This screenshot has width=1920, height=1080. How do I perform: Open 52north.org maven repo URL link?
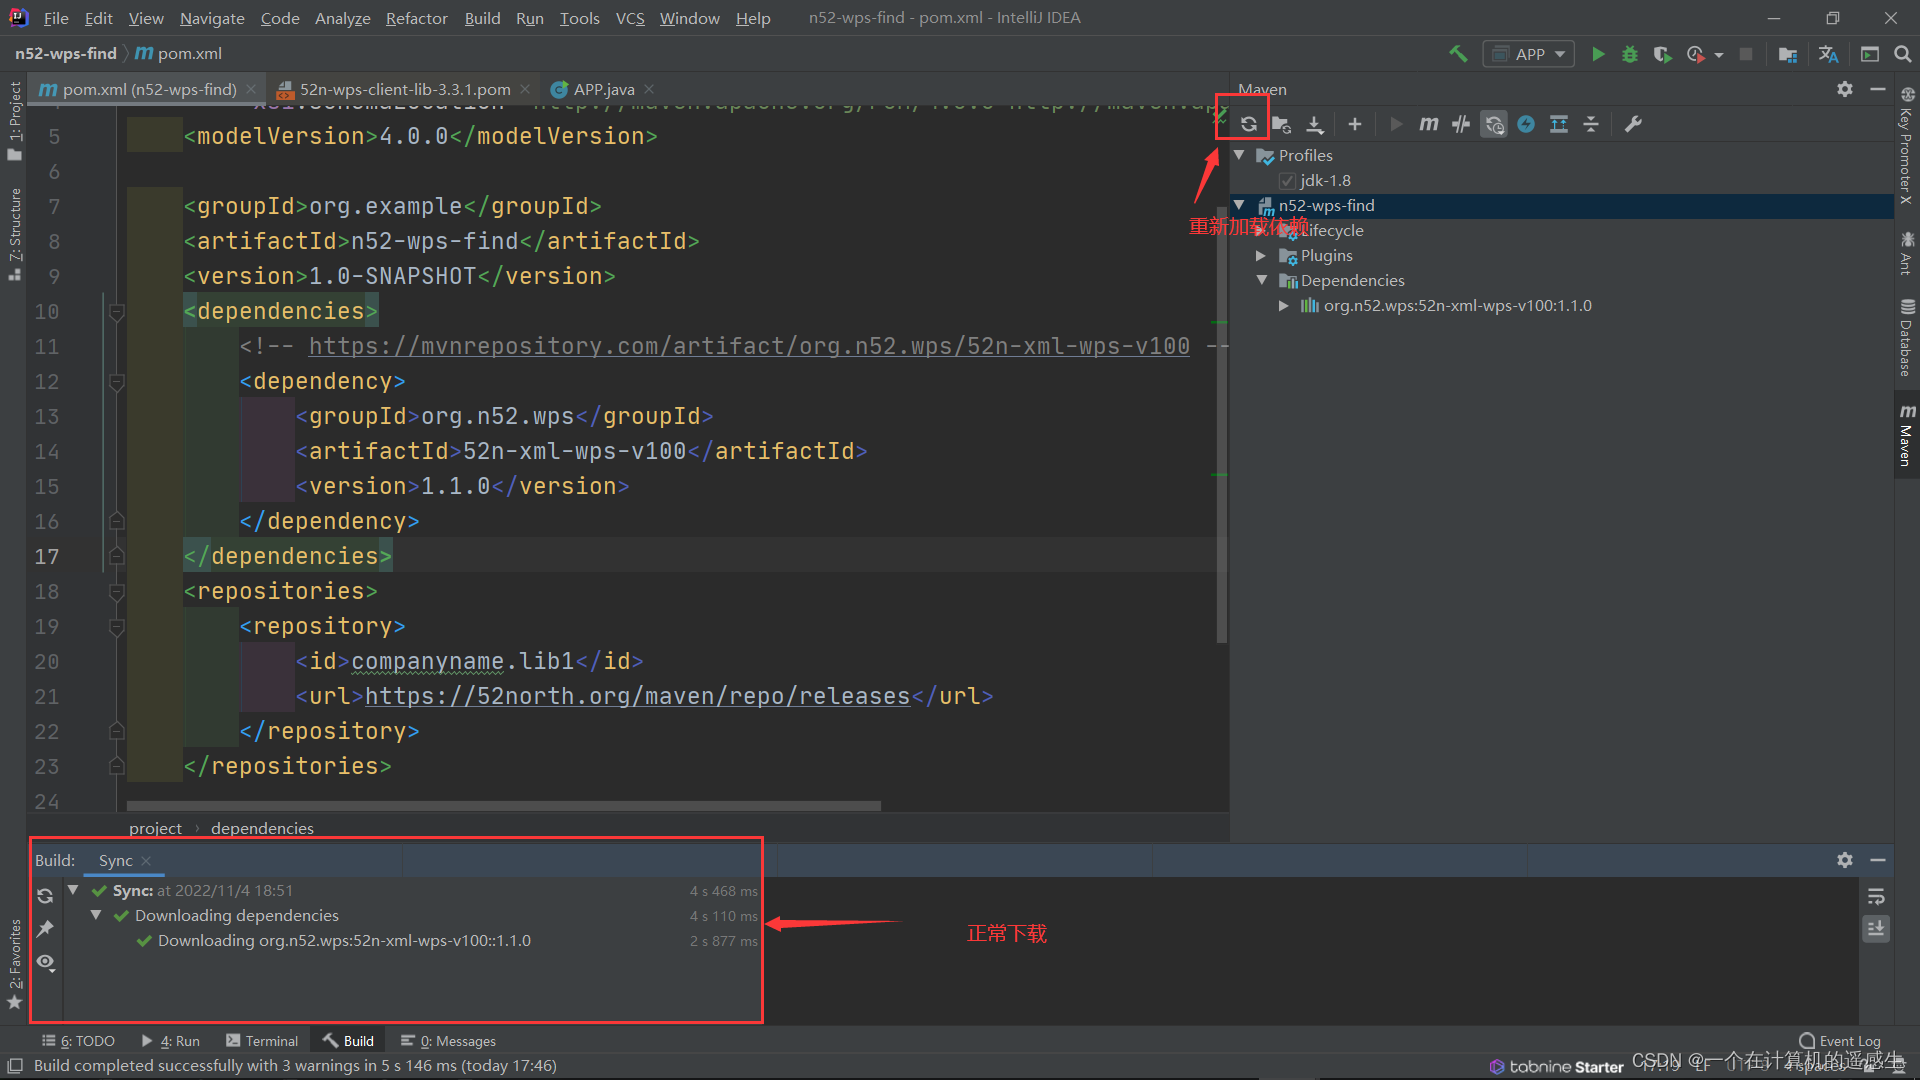click(x=637, y=696)
